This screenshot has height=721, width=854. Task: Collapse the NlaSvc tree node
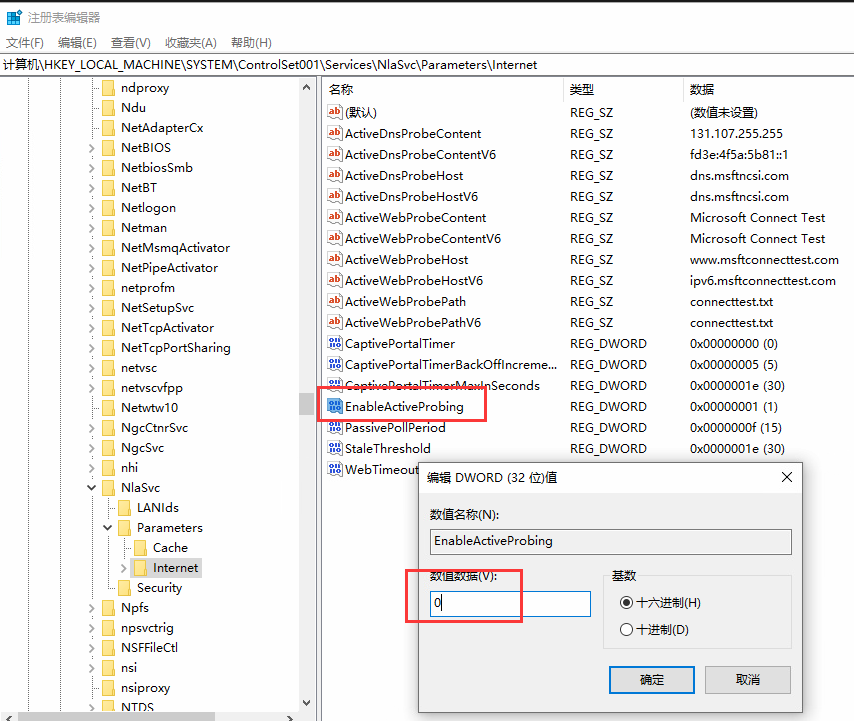coord(92,488)
